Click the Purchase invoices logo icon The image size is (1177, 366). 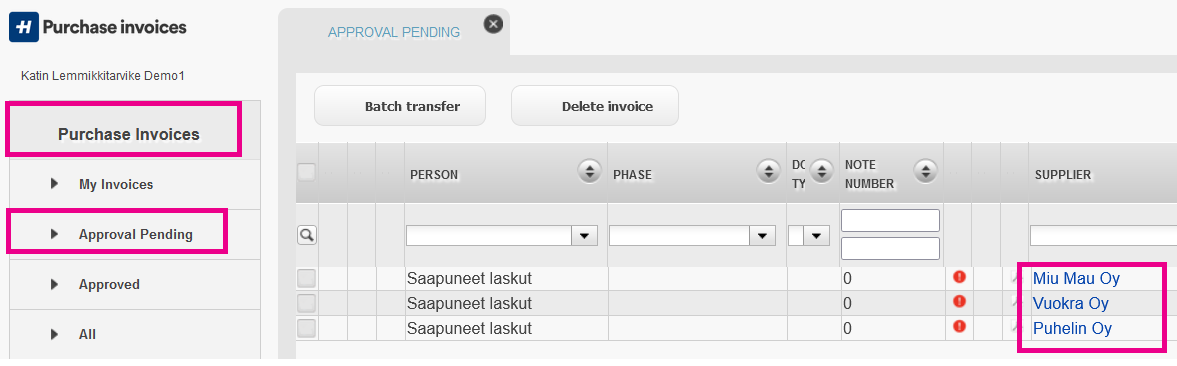pos(23,28)
